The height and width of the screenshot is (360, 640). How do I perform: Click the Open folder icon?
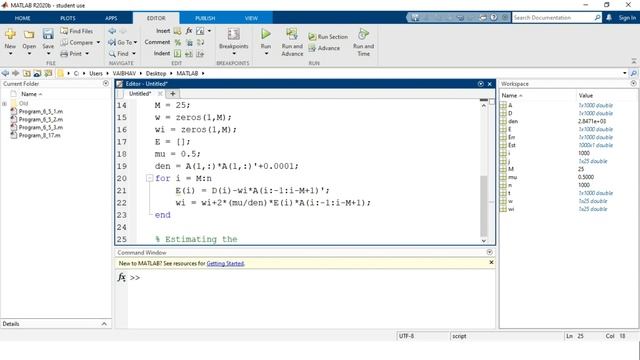pos(29,35)
